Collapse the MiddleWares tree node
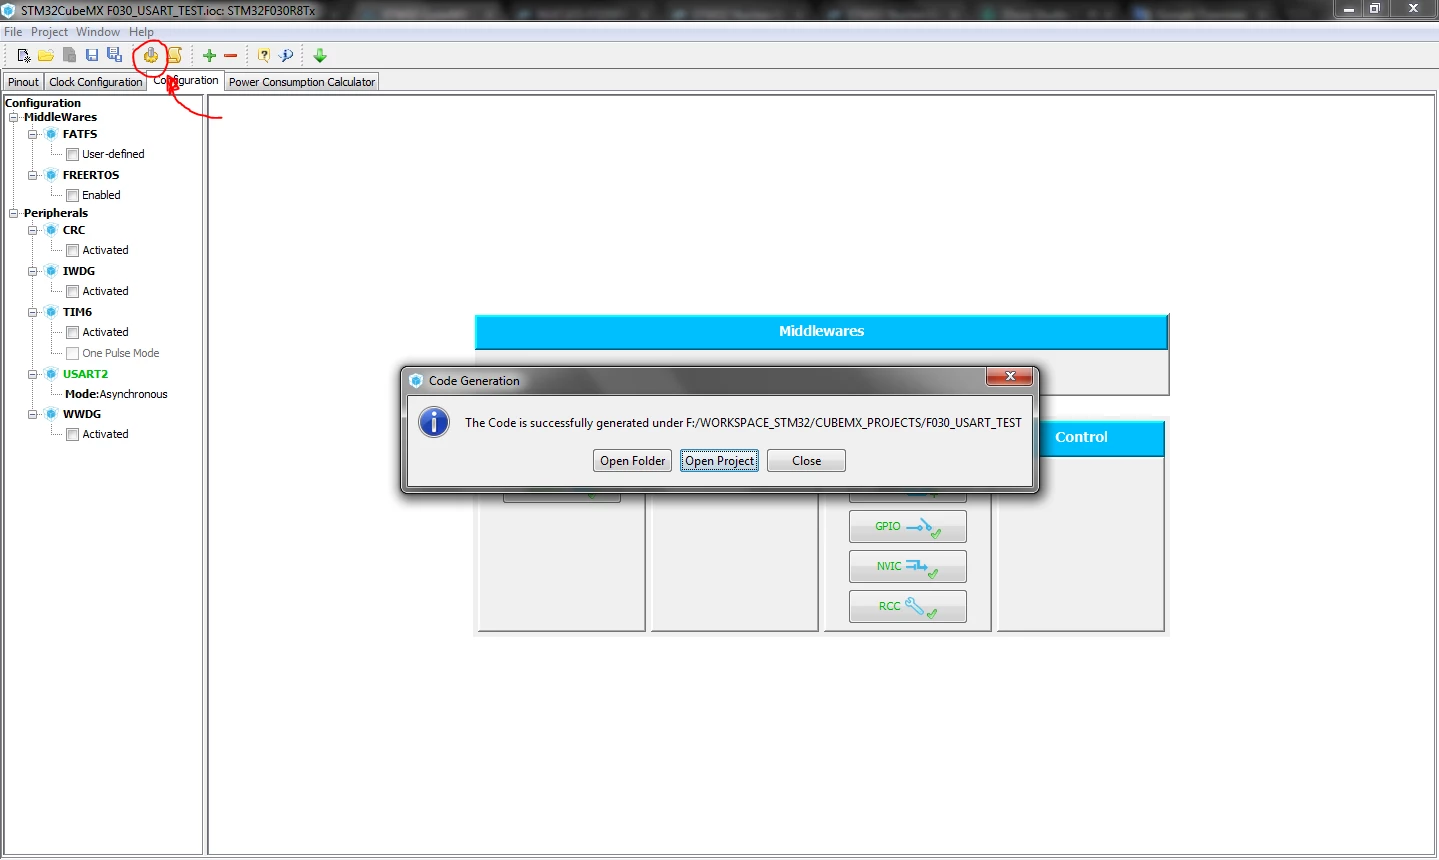Screen dimensions: 1439x860 tap(14, 117)
